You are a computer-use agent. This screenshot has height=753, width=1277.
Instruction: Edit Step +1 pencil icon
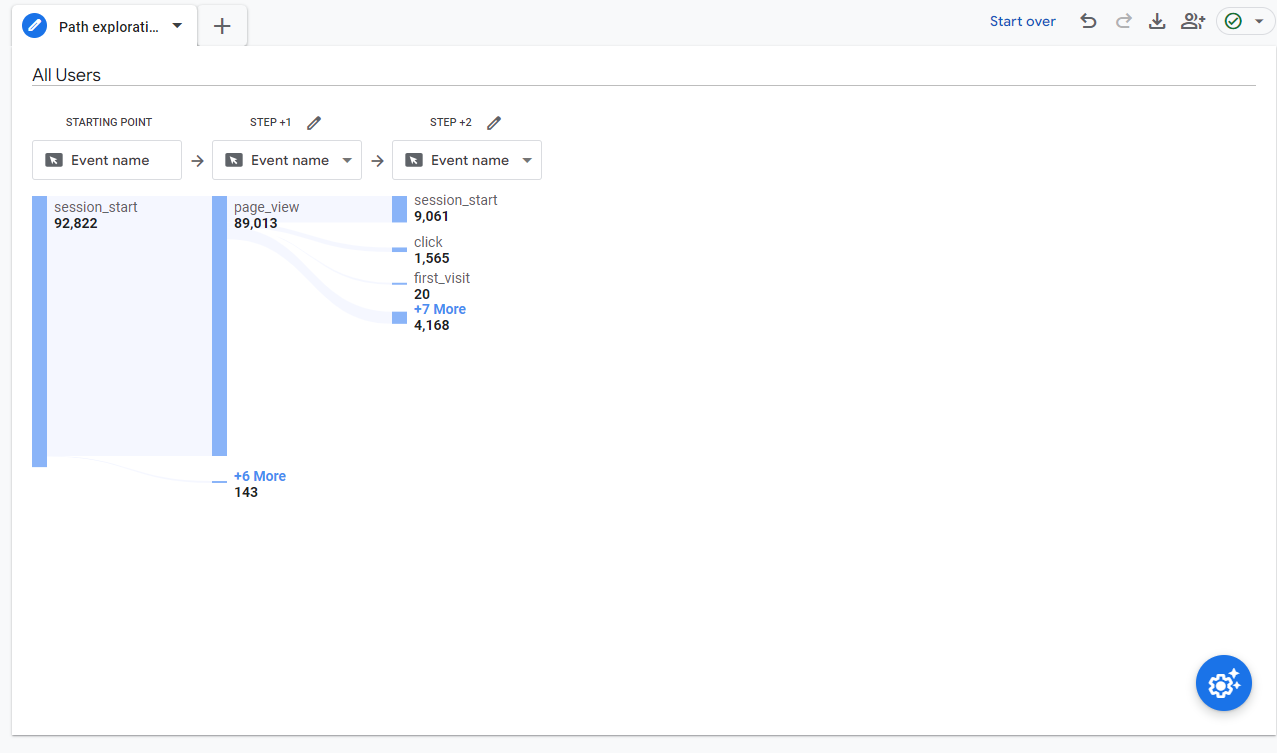(314, 123)
